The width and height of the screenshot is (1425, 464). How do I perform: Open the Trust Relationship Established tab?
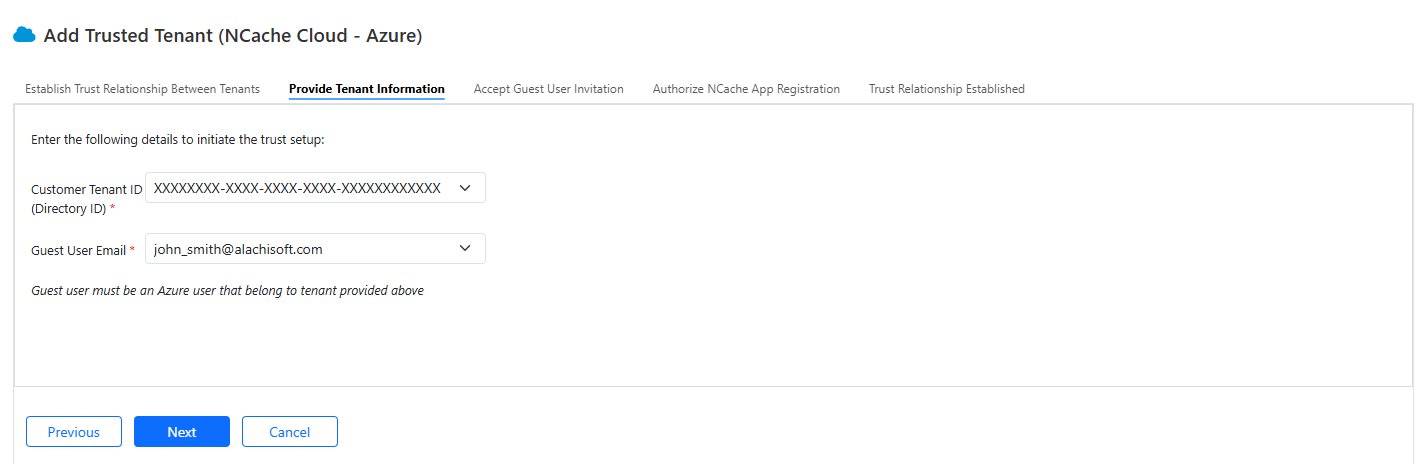point(947,89)
